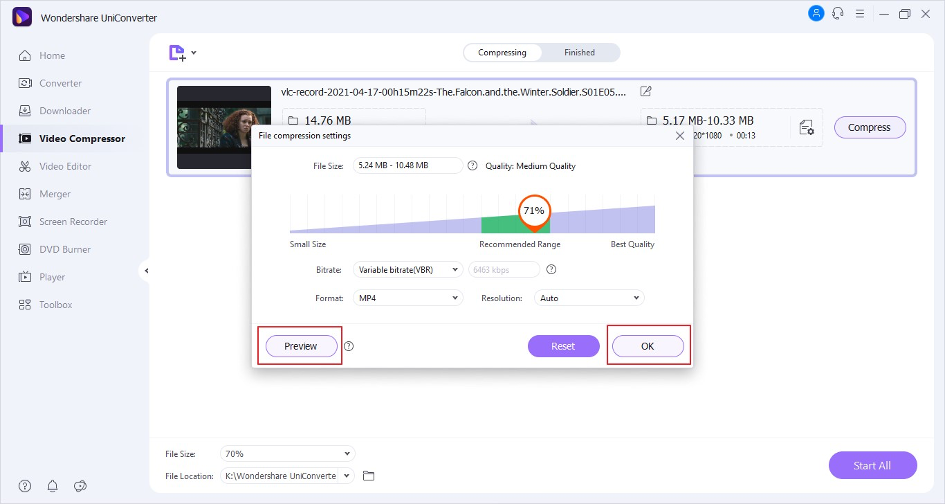Click the notification bell icon
This screenshot has height=504, width=945.
point(52,486)
